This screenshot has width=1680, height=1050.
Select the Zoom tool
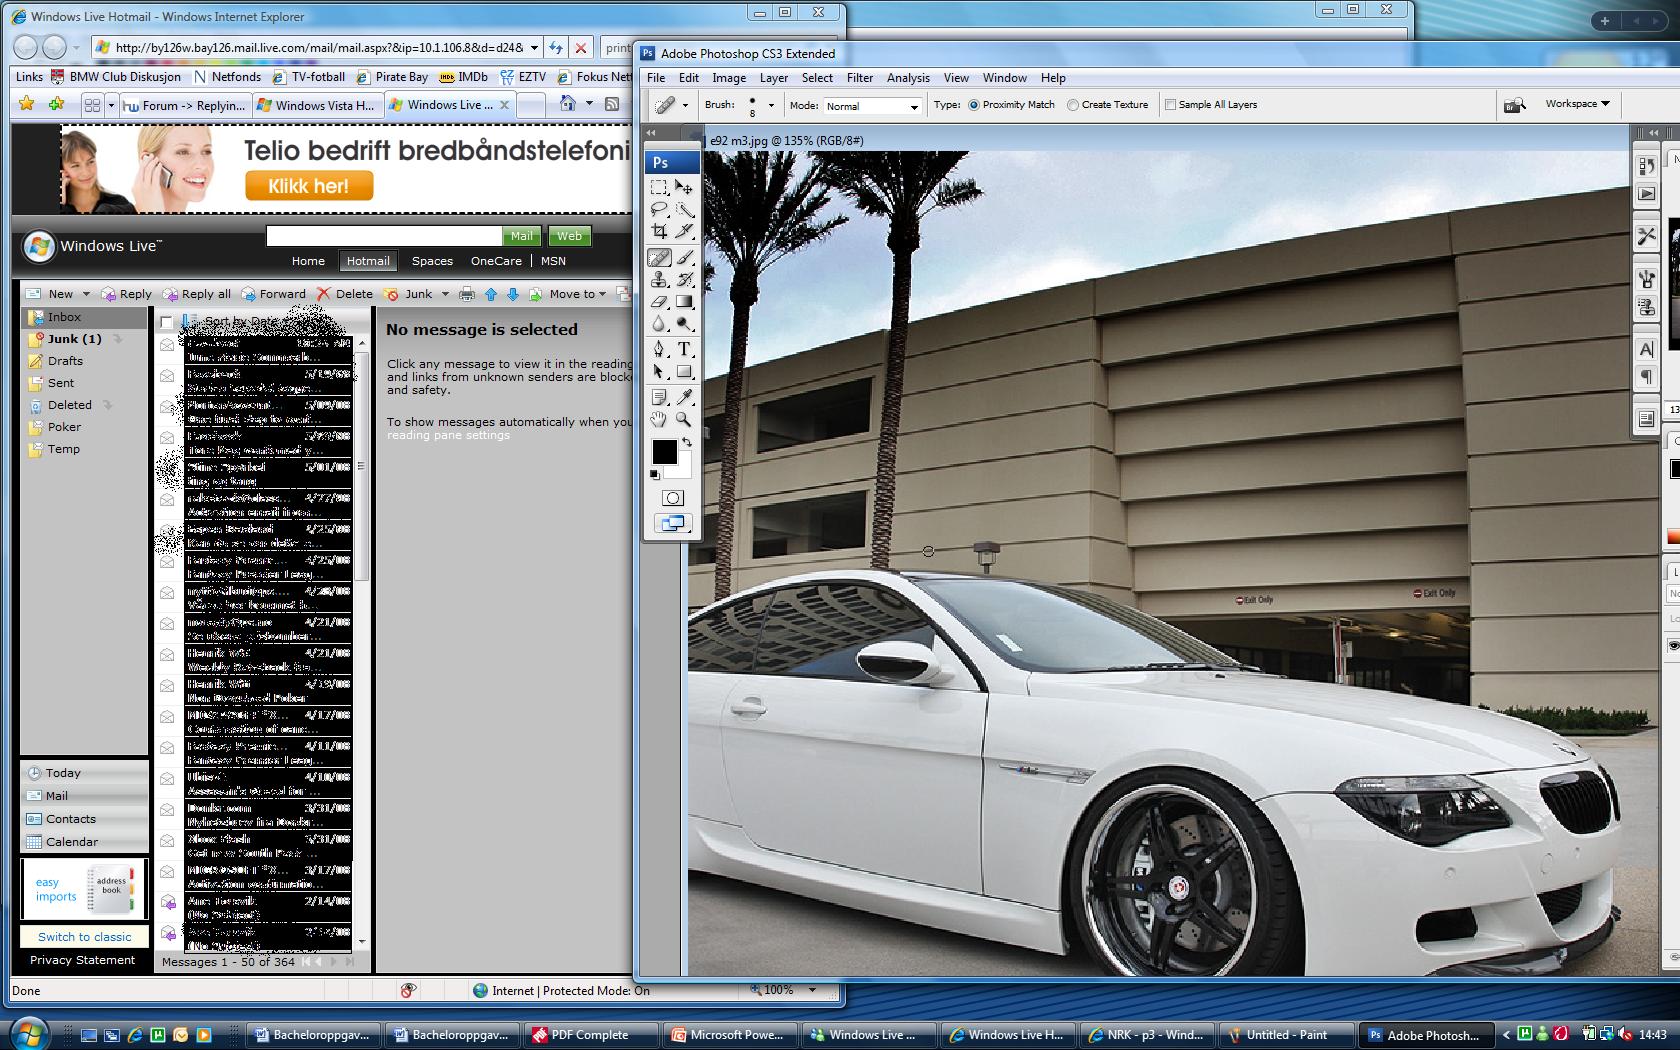pyautogui.click(x=684, y=419)
